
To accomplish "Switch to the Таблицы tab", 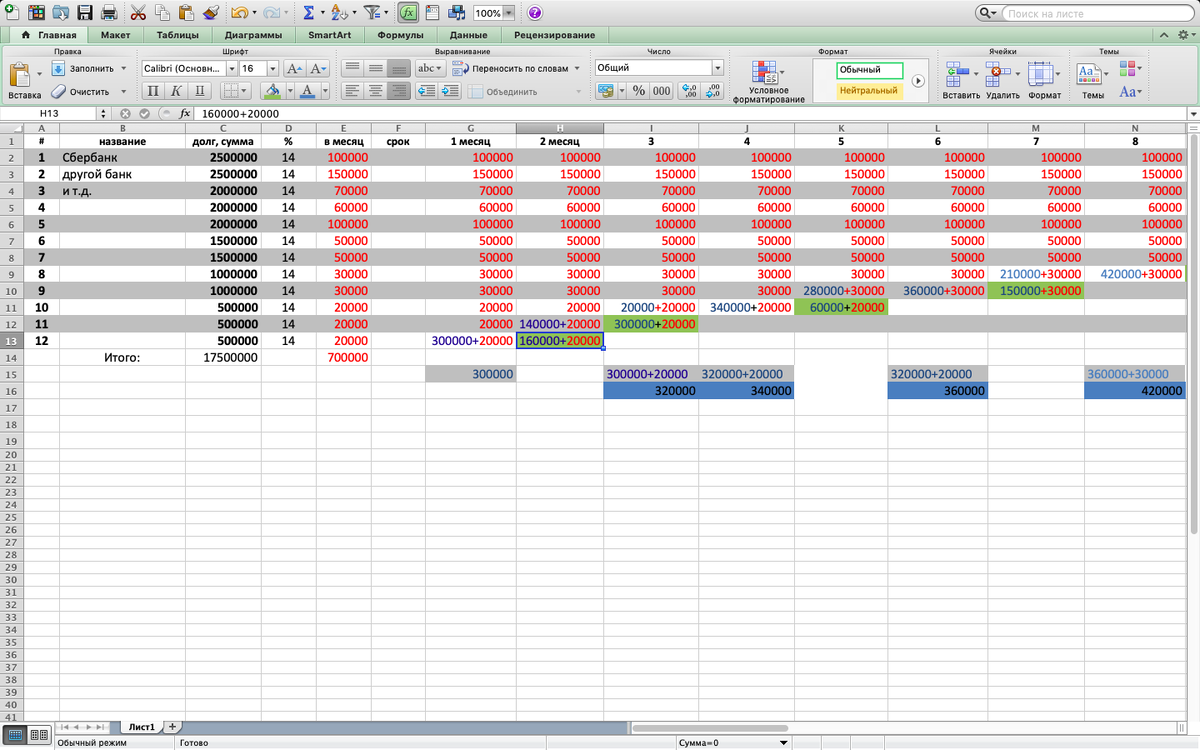I will tap(177, 35).
